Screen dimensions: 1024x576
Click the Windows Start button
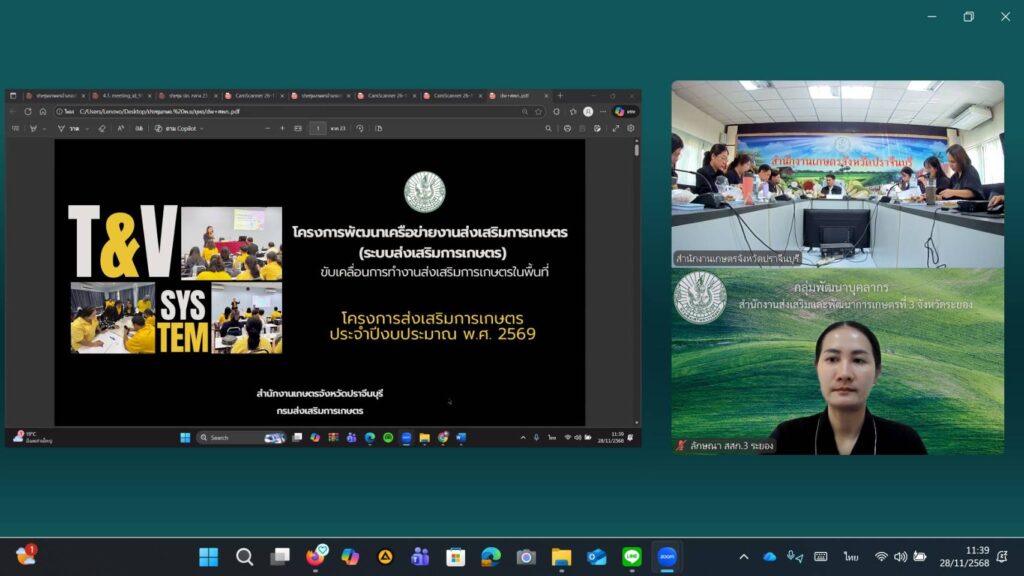pyautogui.click(x=209, y=557)
